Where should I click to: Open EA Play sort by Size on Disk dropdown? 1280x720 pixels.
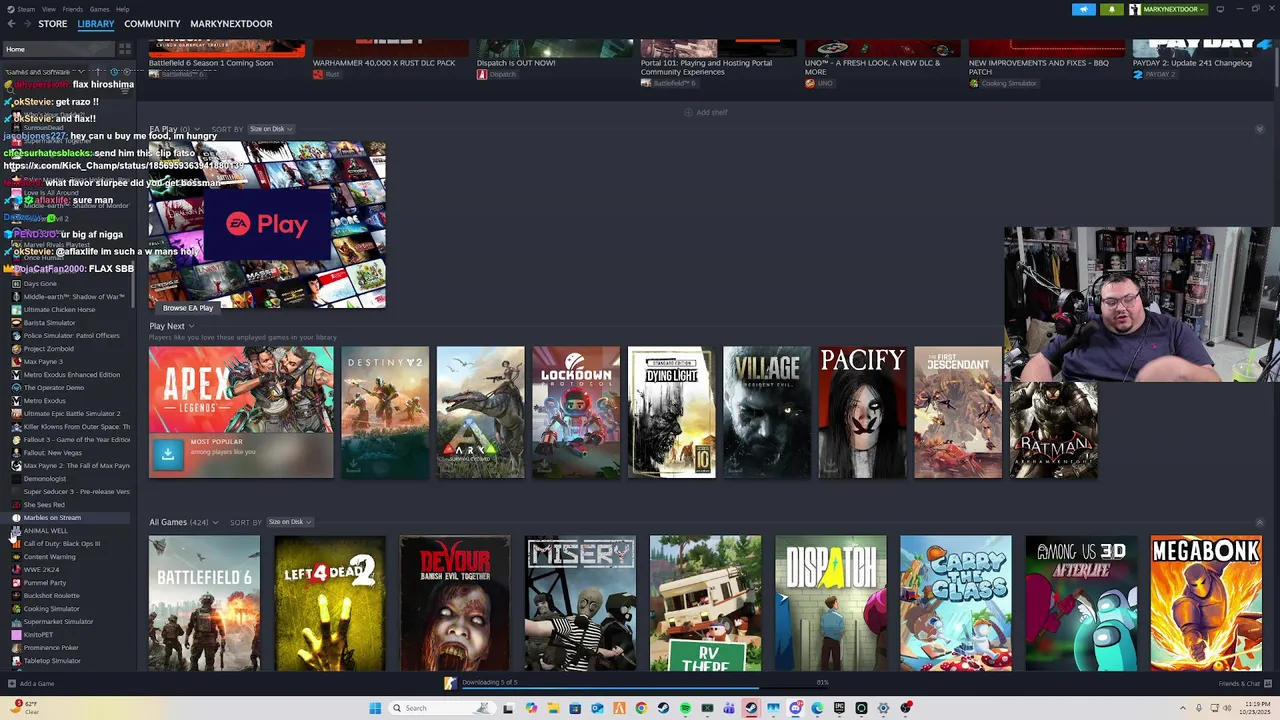[271, 129]
